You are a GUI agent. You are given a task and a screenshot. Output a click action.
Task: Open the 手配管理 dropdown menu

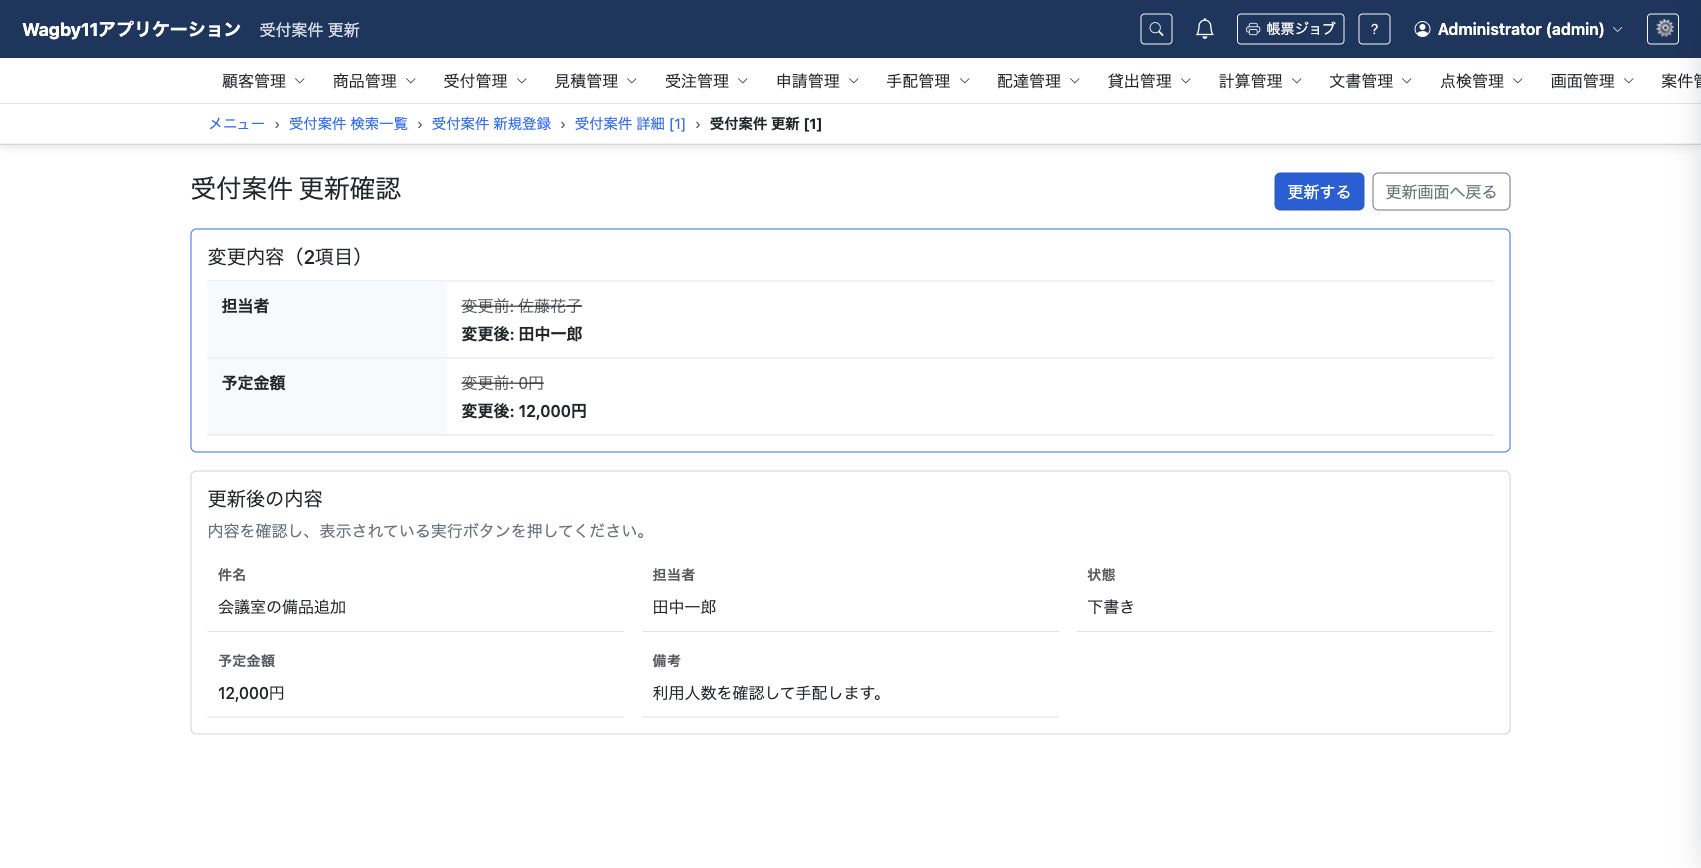928,81
